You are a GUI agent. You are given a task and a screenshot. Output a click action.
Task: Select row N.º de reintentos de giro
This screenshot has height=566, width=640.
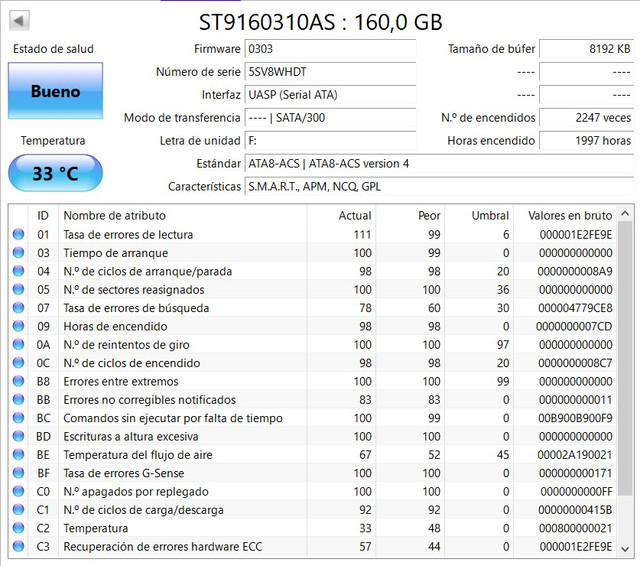[313, 344]
